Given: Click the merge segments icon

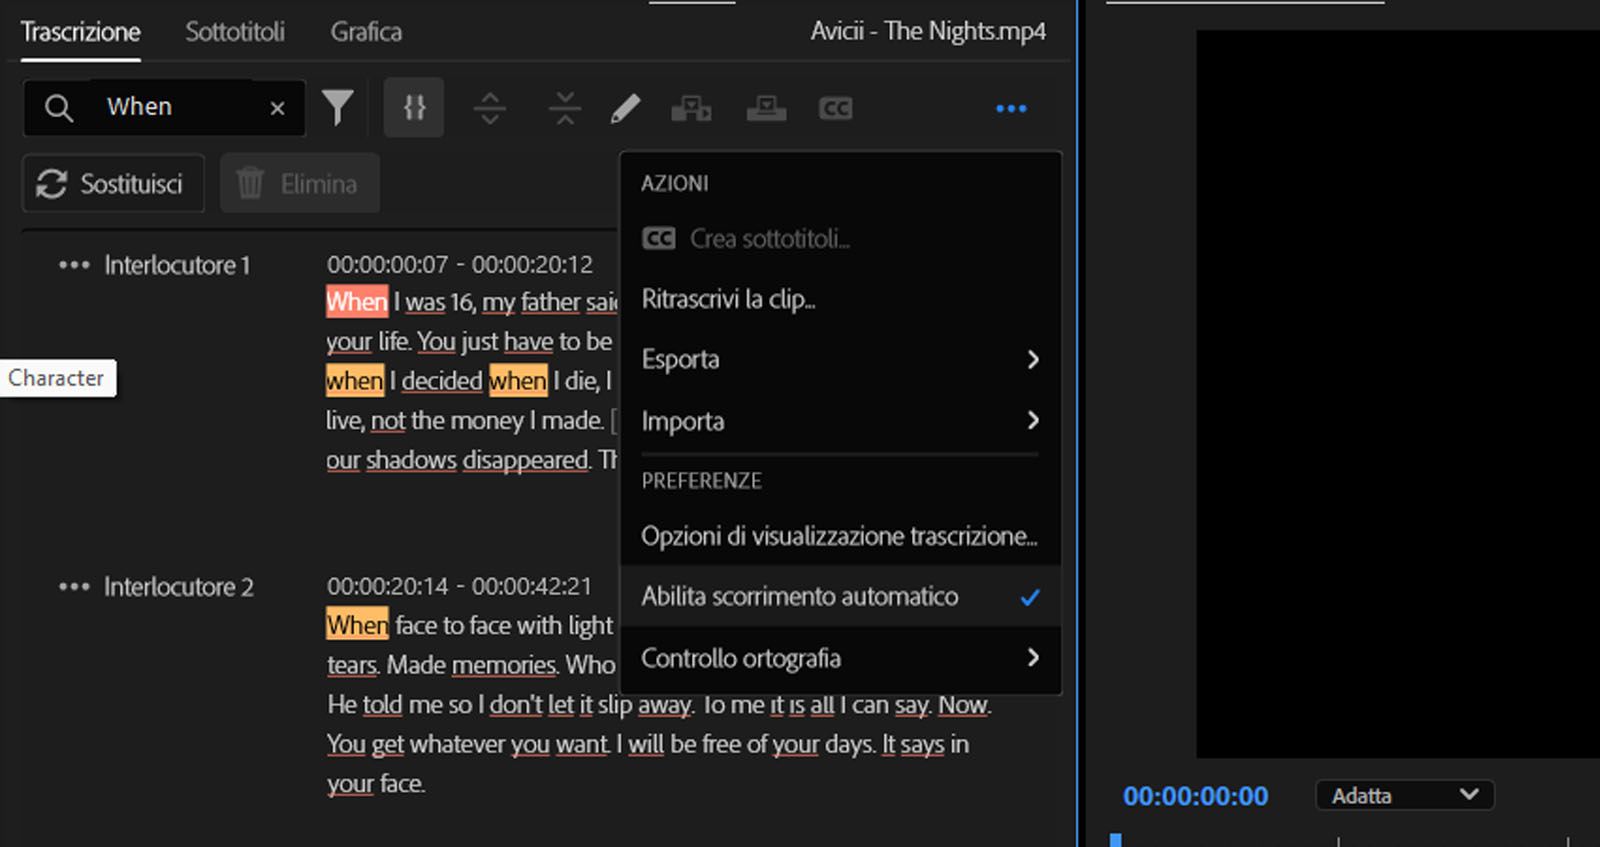Looking at the screenshot, I should pyautogui.click(x=565, y=108).
